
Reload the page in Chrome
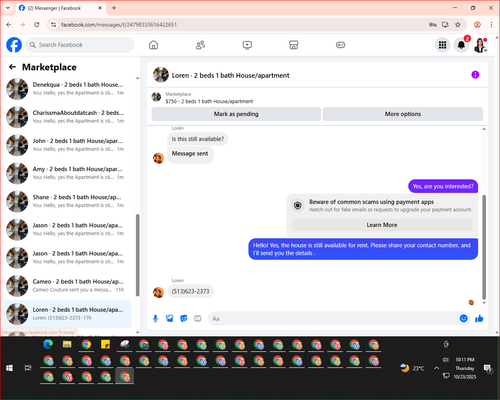click(37, 25)
